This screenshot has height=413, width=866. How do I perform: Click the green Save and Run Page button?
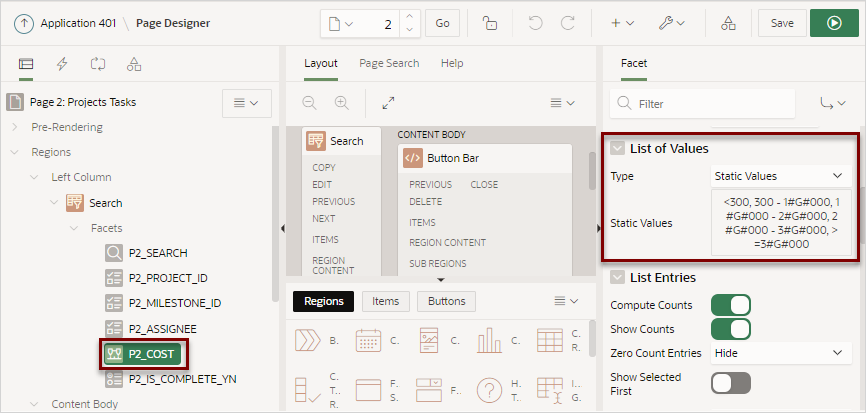(835, 23)
